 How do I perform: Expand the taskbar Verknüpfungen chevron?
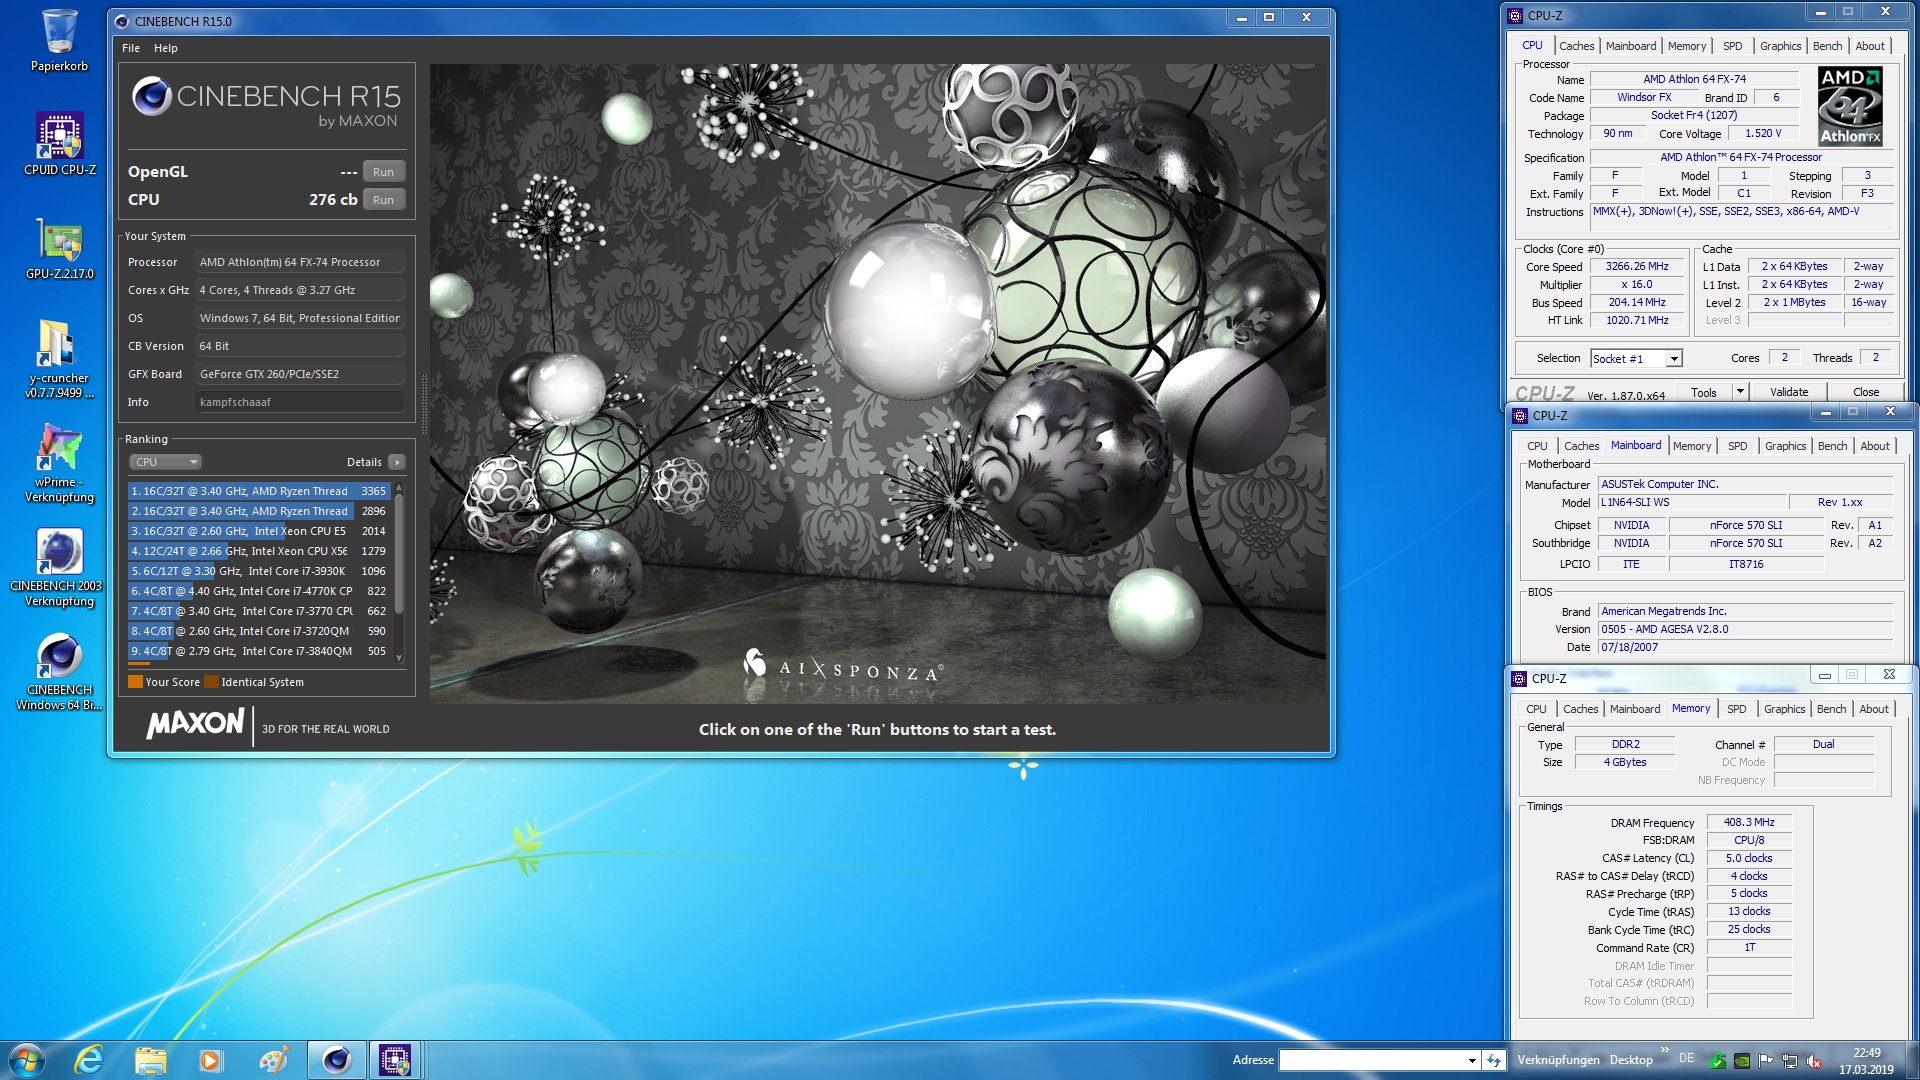pos(1664,1050)
